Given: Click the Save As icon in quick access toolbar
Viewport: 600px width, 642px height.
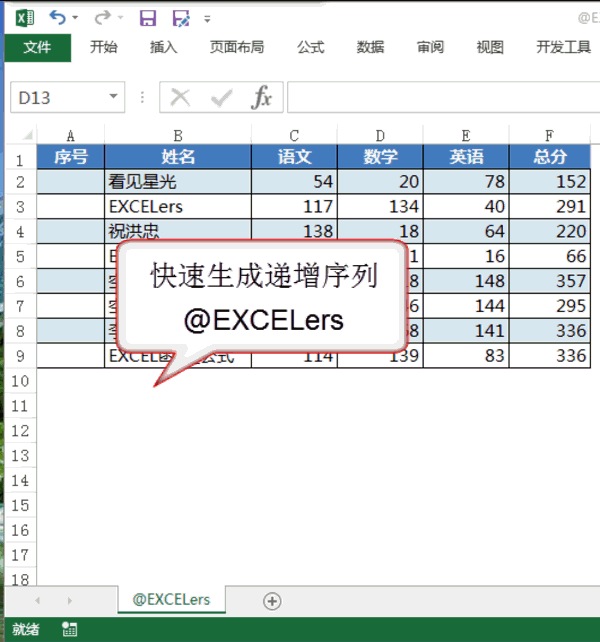Looking at the screenshot, I should (x=180, y=18).
